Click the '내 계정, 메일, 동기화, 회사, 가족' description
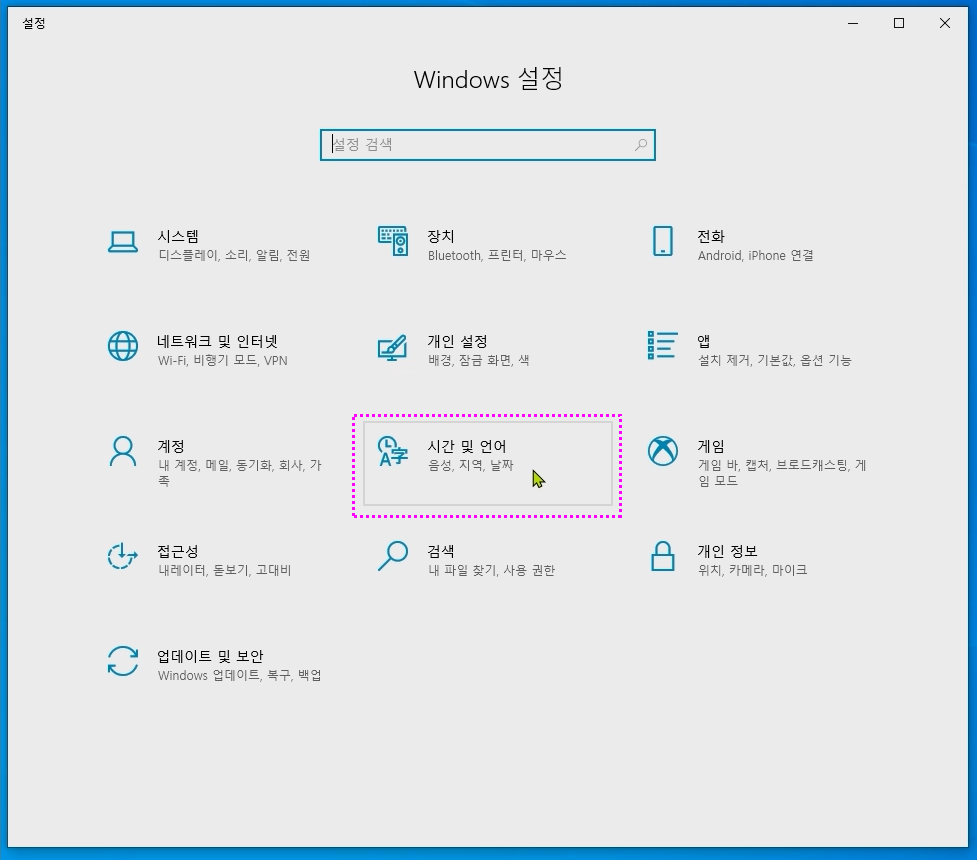This screenshot has height=860, width=977. (x=239, y=473)
